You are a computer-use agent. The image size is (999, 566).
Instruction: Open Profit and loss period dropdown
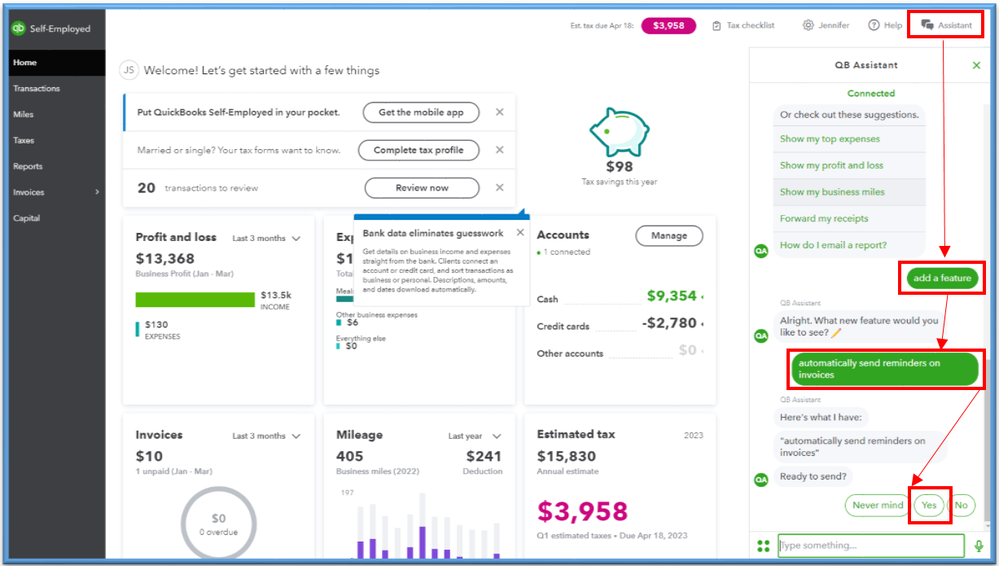266,238
